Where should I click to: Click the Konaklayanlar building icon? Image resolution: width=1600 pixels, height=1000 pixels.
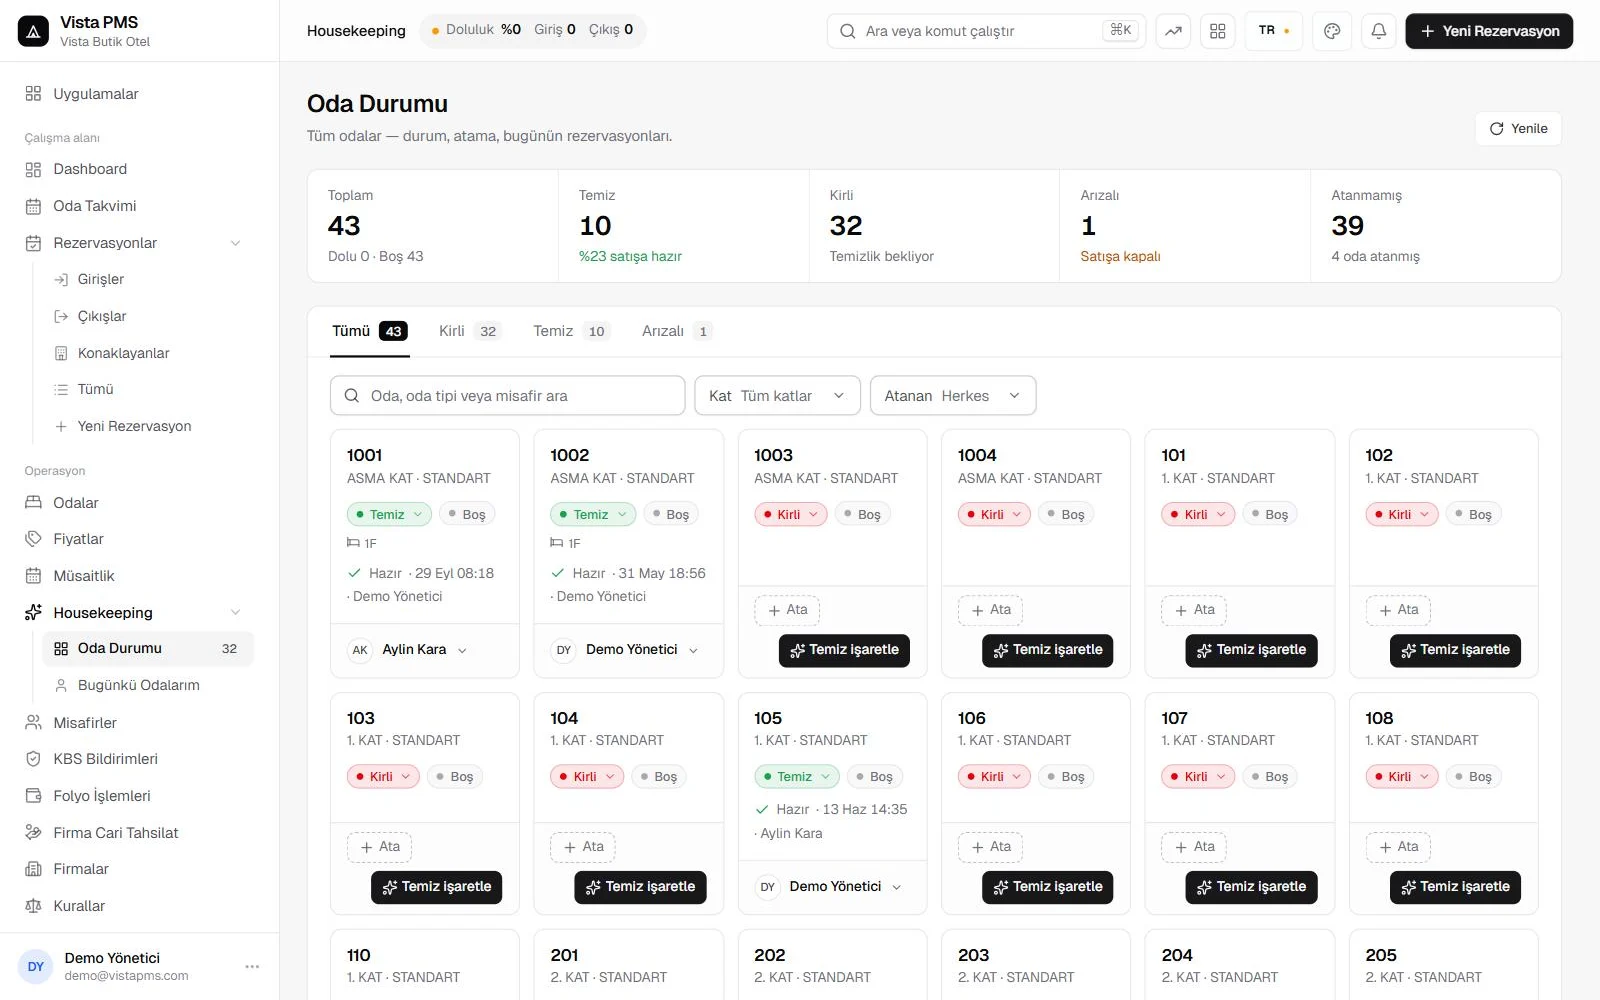tap(61, 353)
